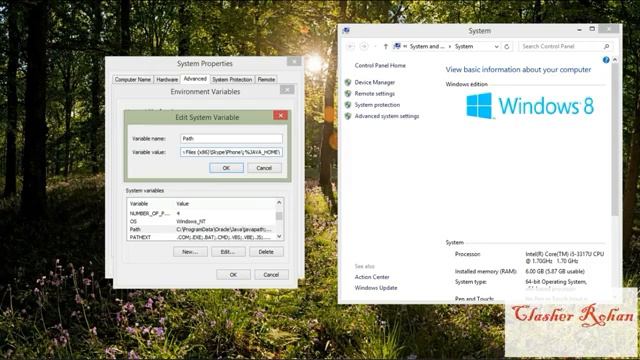Image resolution: width=640 pixels, height=360 pixels.
Task: Open recent locations dropdown arrow
Action: [375, 47]
